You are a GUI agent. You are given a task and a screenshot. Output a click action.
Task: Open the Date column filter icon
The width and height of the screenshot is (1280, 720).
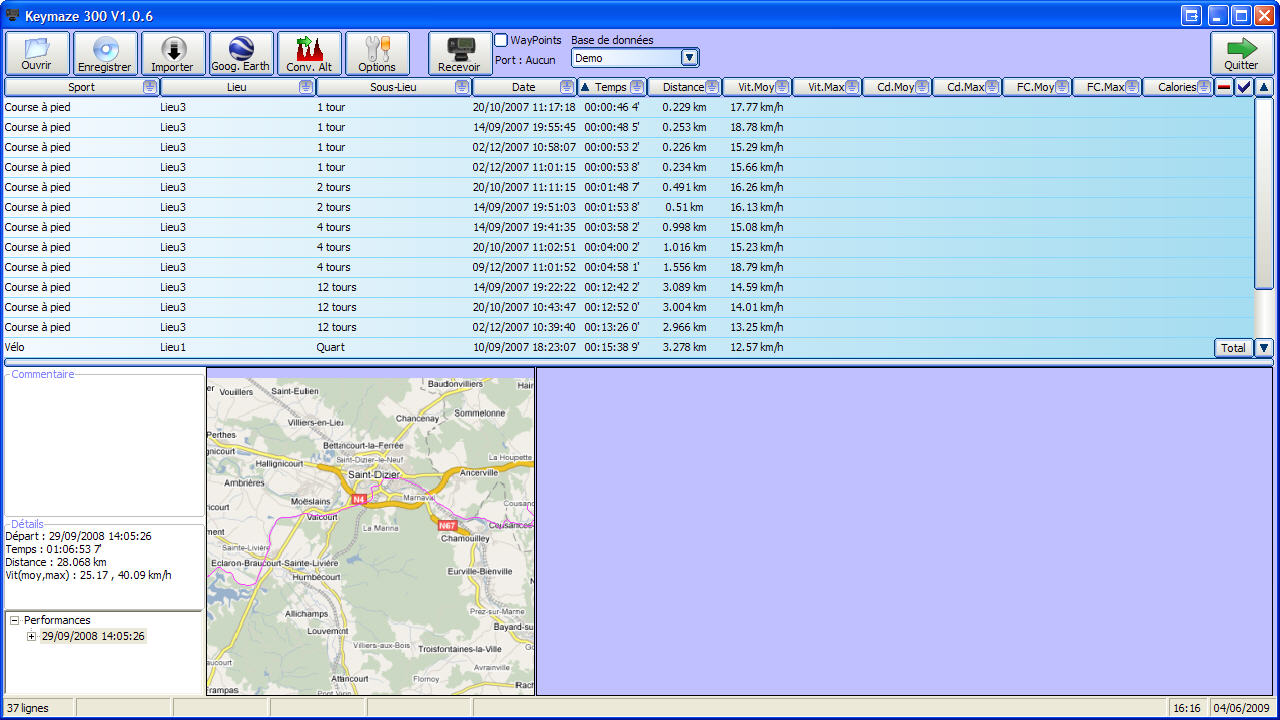pos(567,87)
